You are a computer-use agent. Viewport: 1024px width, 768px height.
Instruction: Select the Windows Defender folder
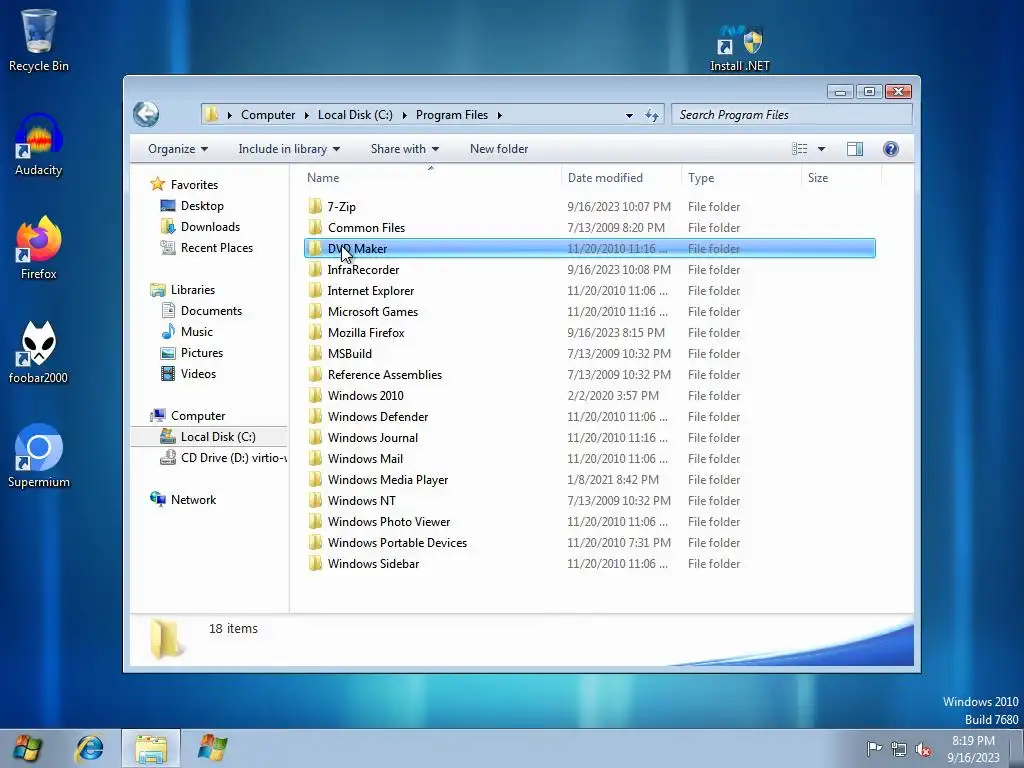589,417
